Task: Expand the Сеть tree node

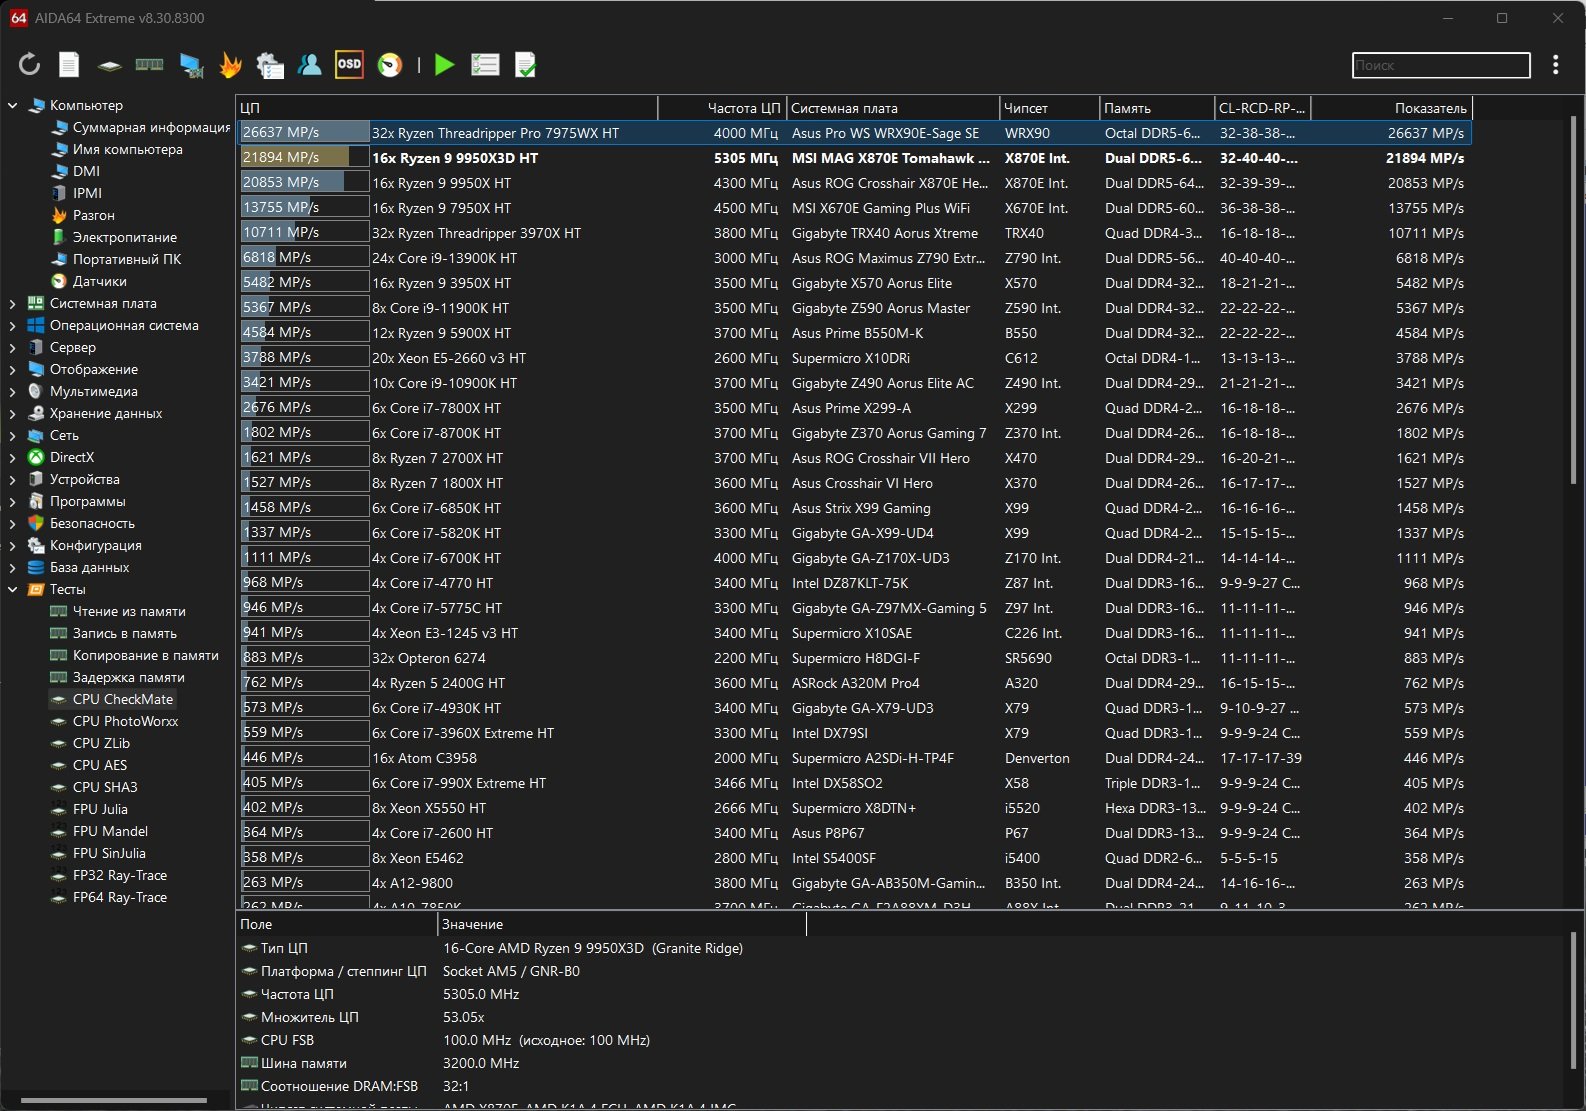Action: (x=13, y=435)
